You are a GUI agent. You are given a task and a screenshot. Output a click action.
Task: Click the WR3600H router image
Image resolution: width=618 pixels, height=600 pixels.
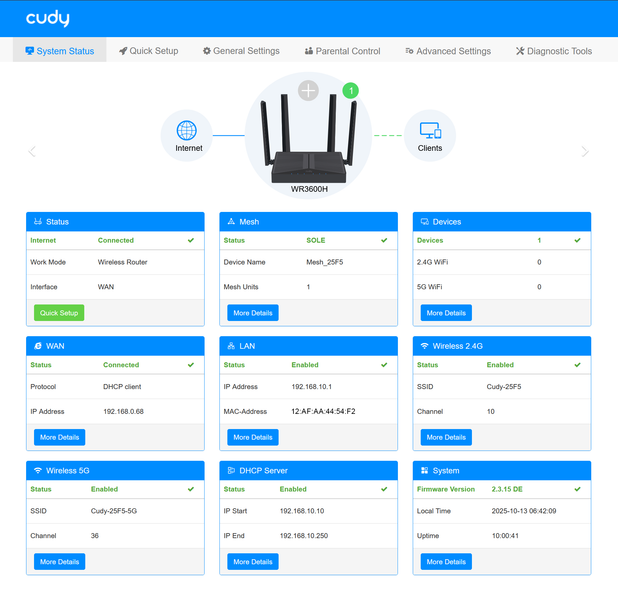(309, 138)
